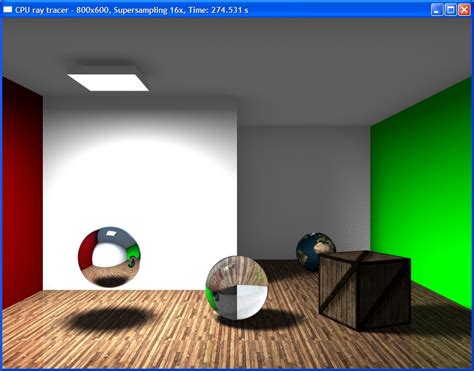Click the wooden crate

365,290
